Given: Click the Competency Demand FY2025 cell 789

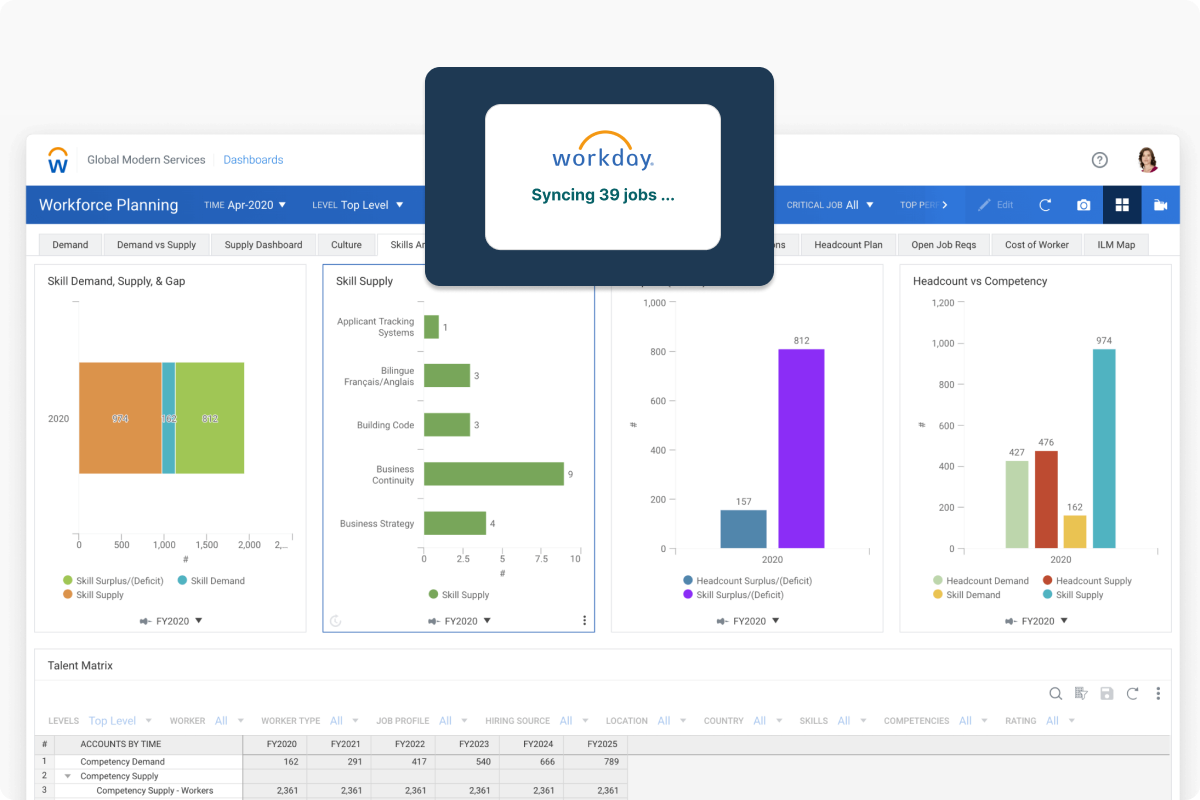Looking at the screenshot, I should (x=595, y=762).
